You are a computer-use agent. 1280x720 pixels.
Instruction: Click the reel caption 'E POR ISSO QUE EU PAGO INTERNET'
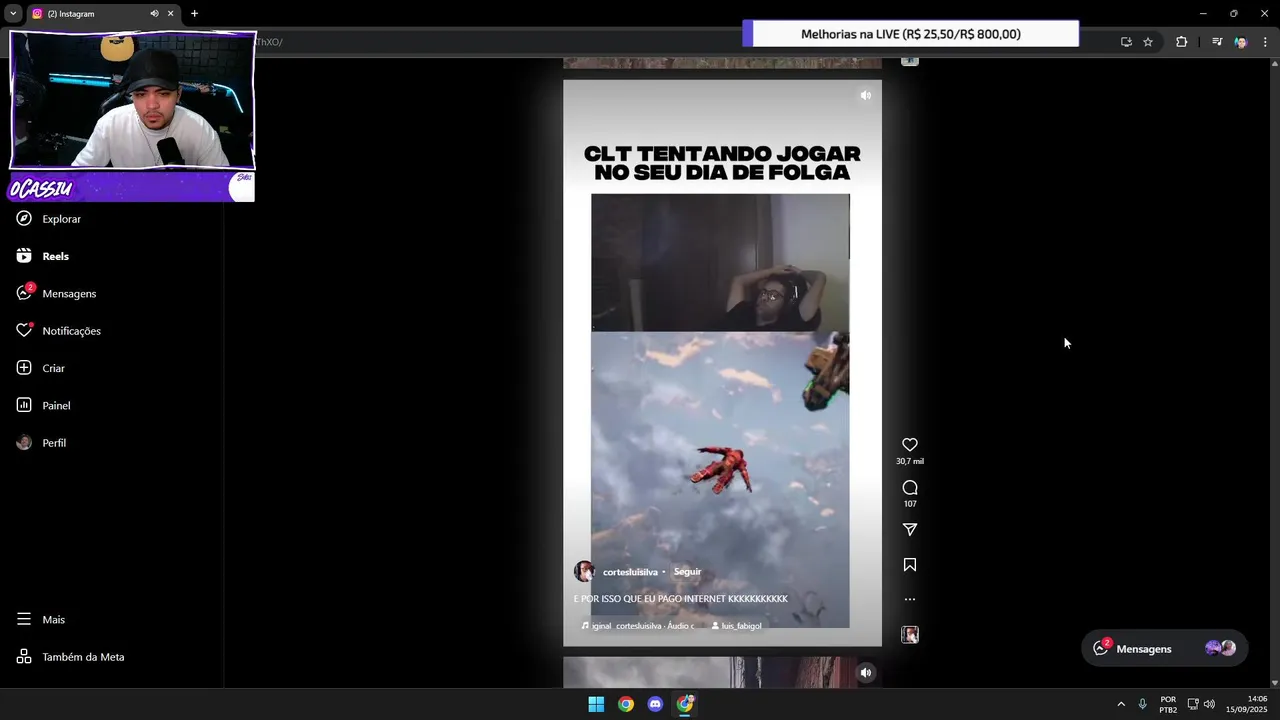(680, 599)
